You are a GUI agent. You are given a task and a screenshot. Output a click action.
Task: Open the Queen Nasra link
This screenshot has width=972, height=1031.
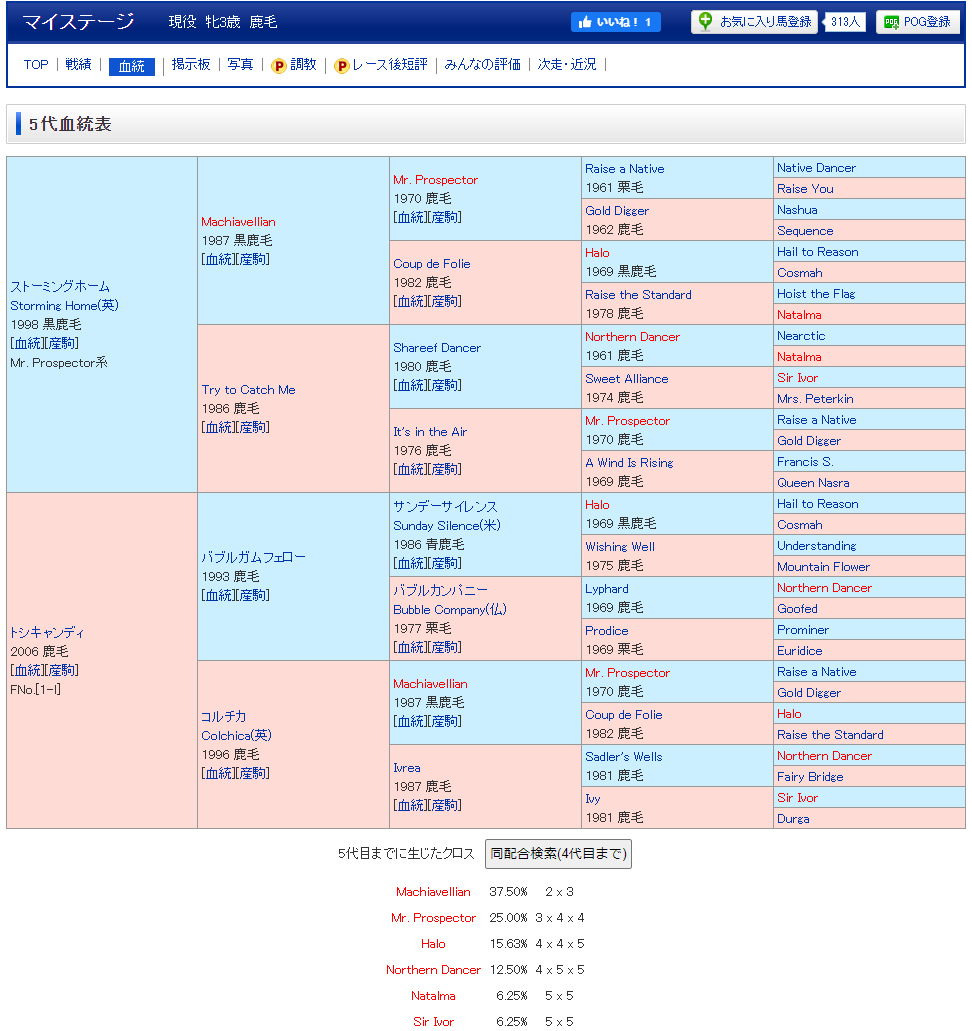pos(813,483)
